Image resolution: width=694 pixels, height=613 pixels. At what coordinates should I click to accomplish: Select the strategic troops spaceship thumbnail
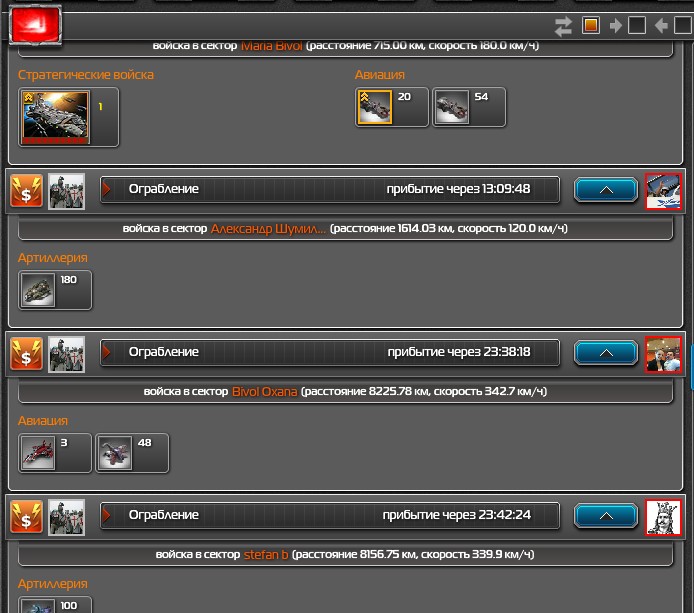(56, 117)
